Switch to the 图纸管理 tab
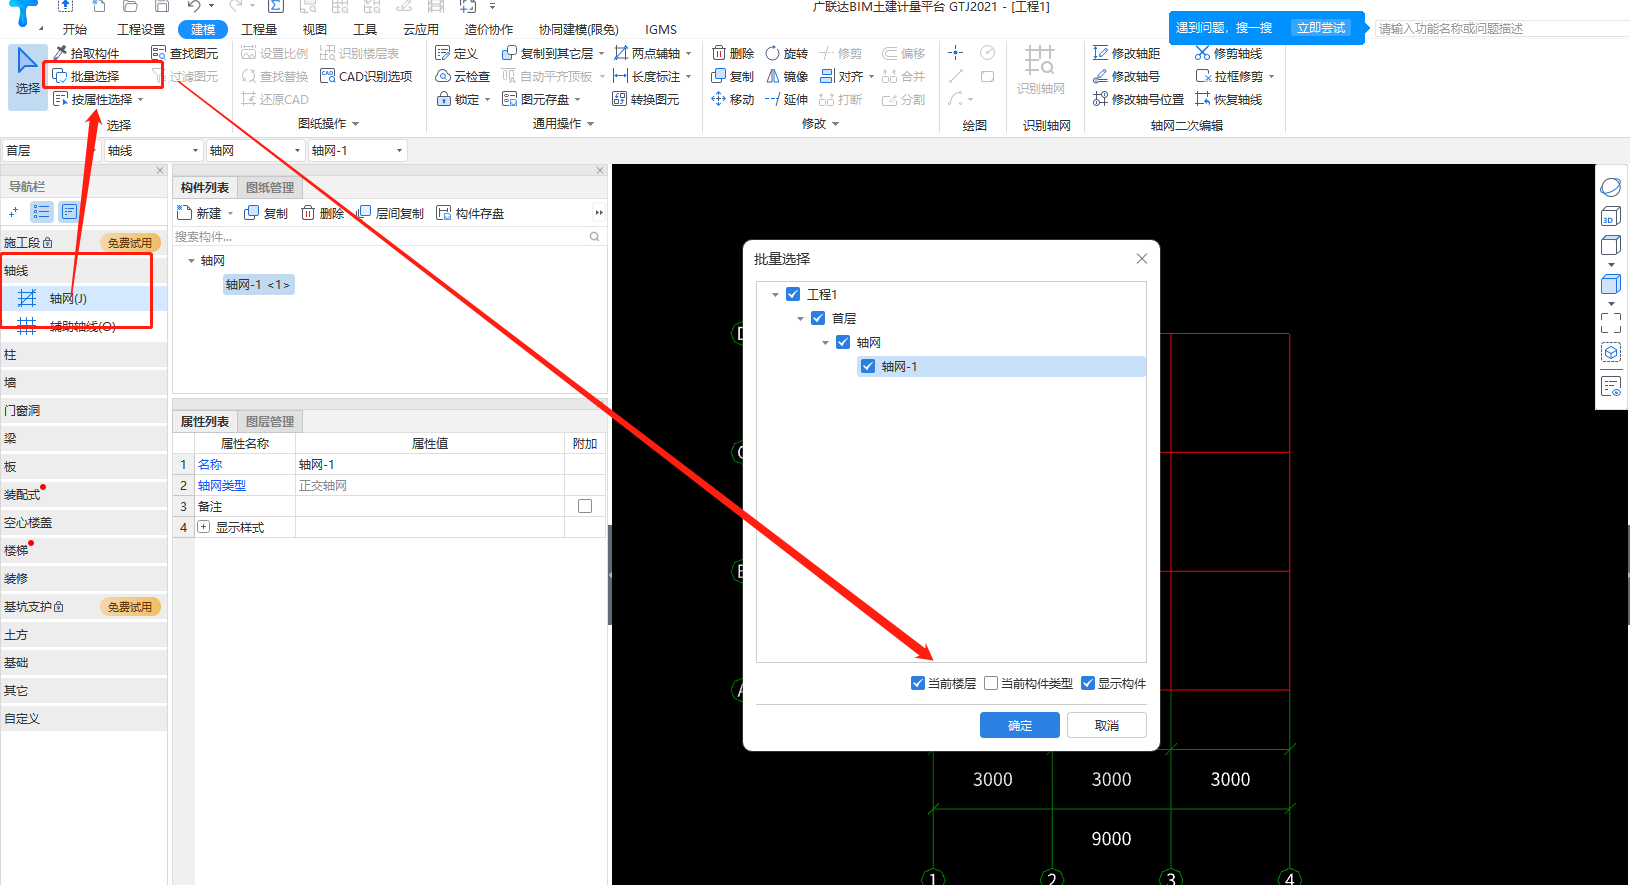The image size is (1630, 885). (x=270, y=187)
